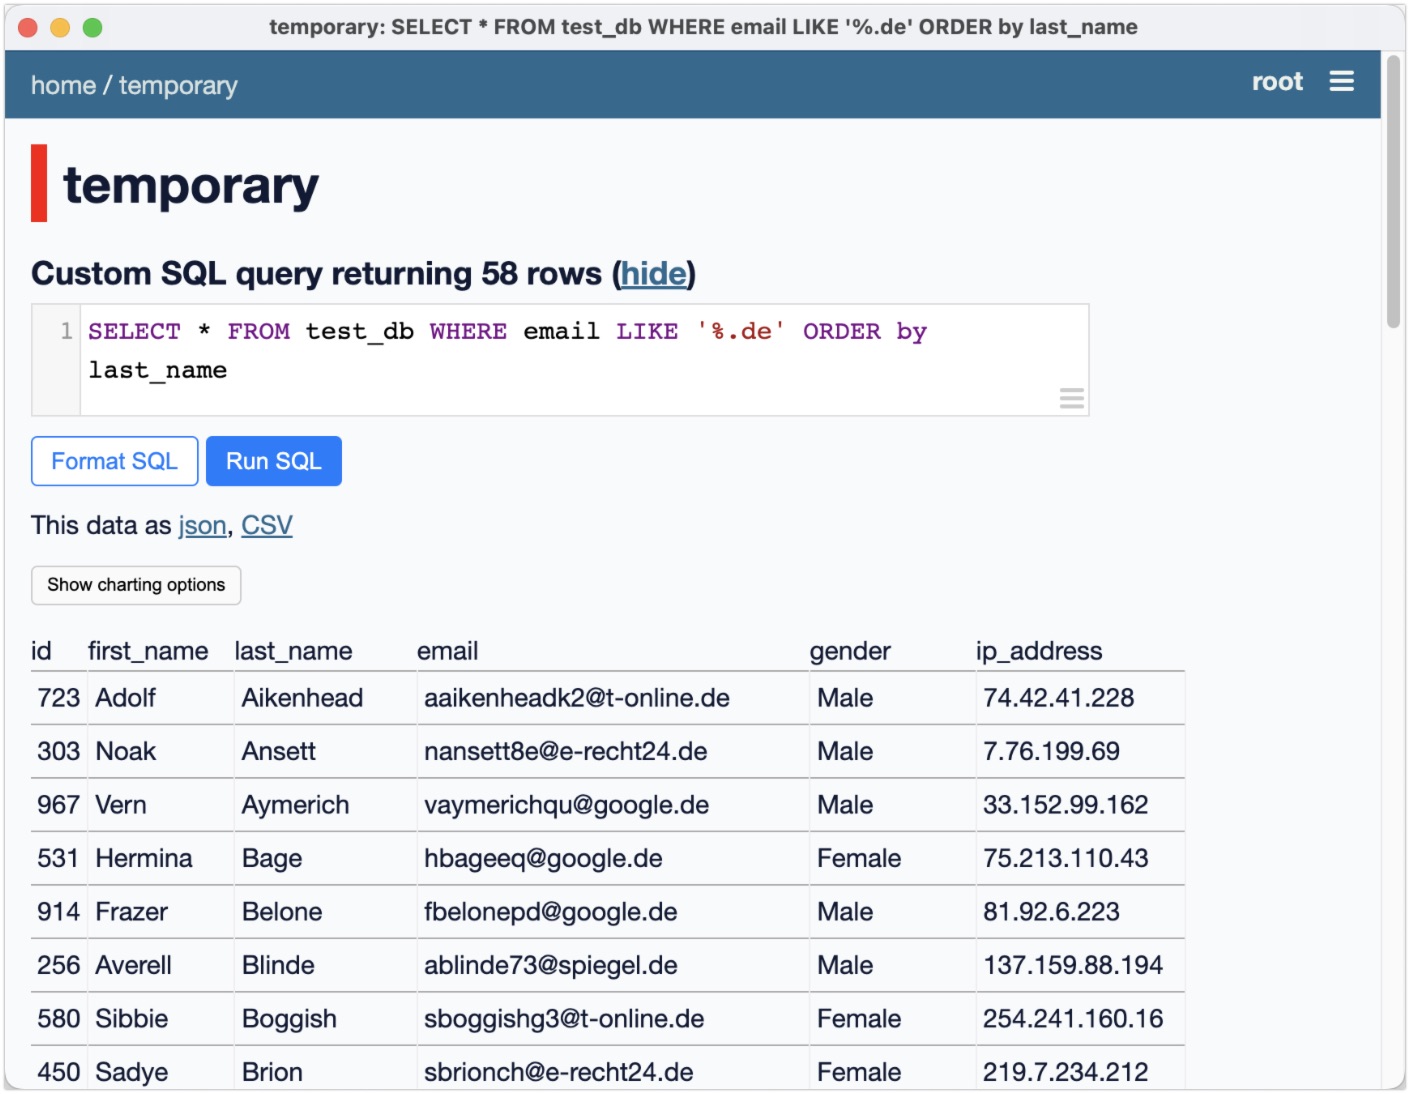This screenshot has height=1094, width=1410.
Task: Select last name Brion cell
Action: coord(326,1070)
